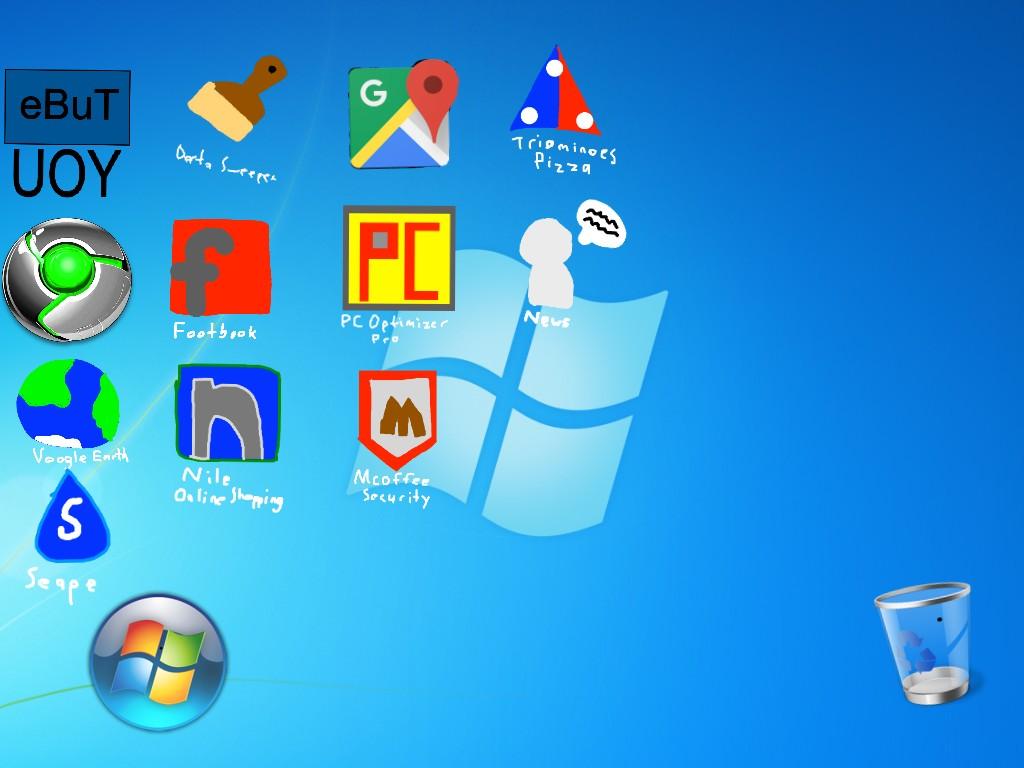Launch PC Optimizer Pro icon

point(399,258)
